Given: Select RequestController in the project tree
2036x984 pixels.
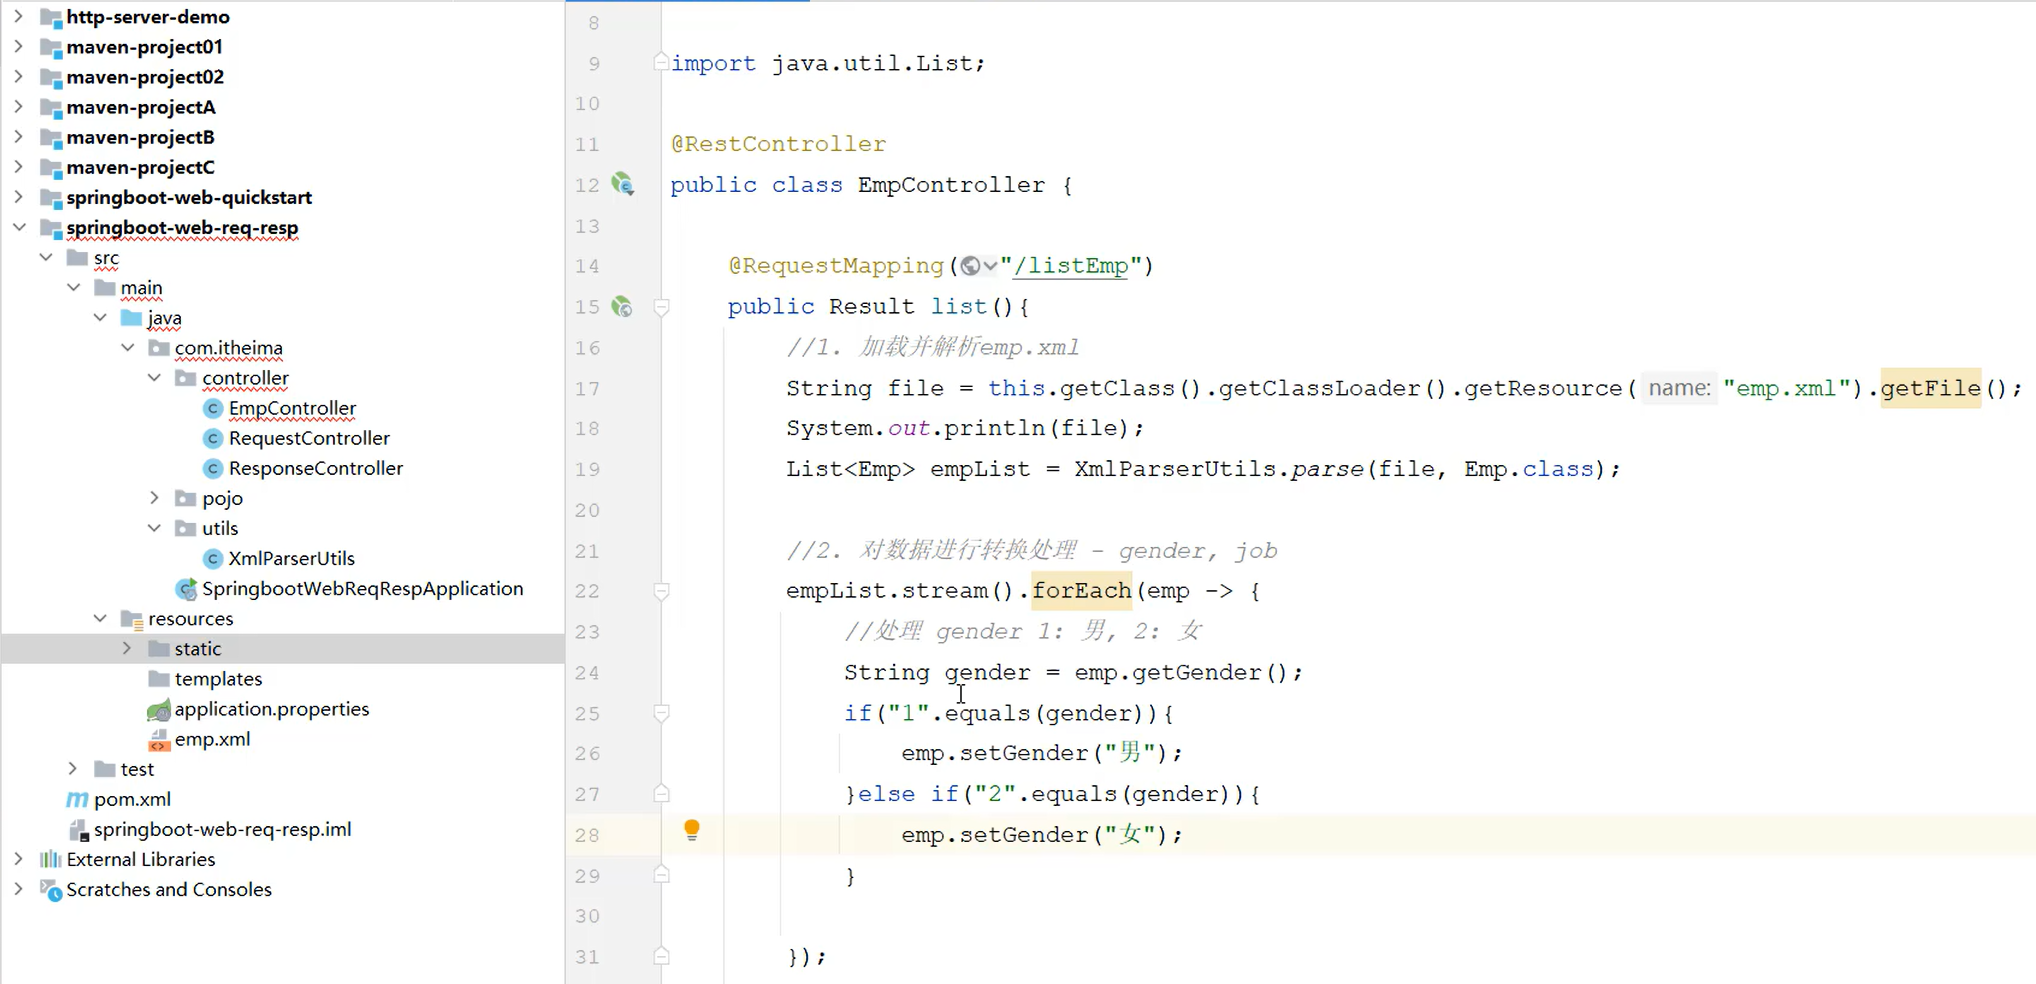Looking at the screenshot, I should coord(308,438).
